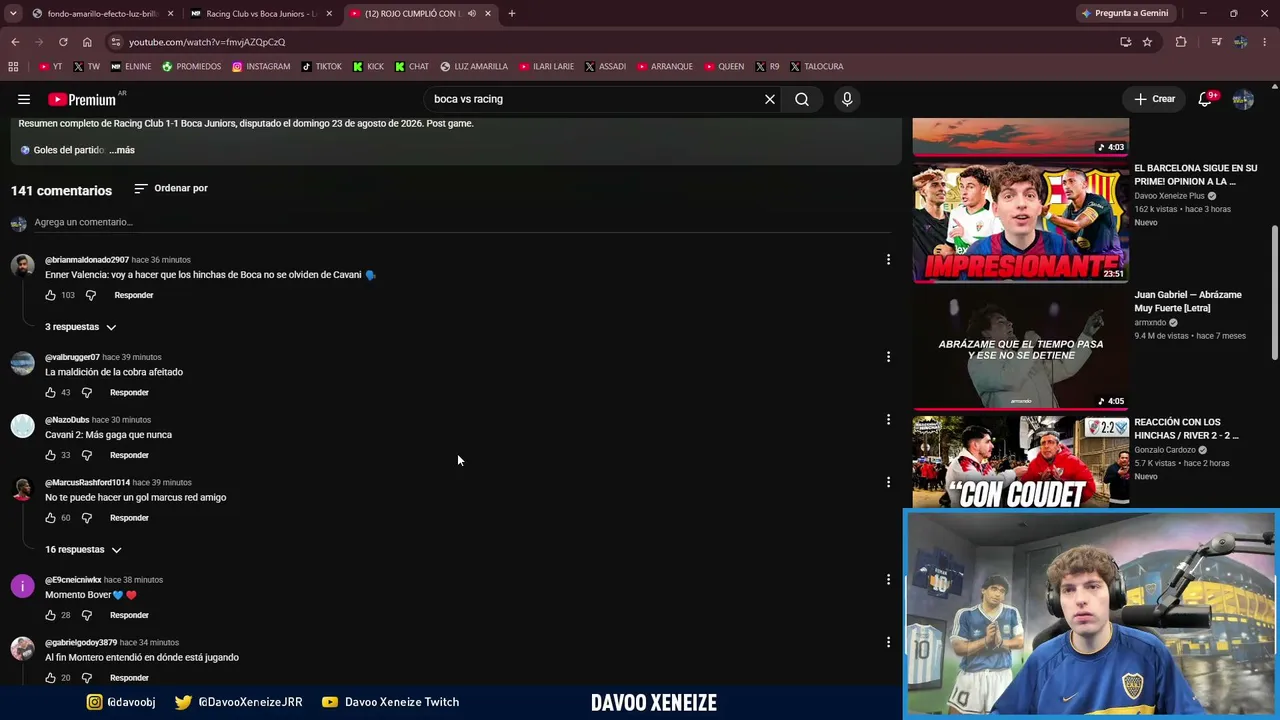Add a comment in 'Agrega un comentario' field

(x=462, y=222)
